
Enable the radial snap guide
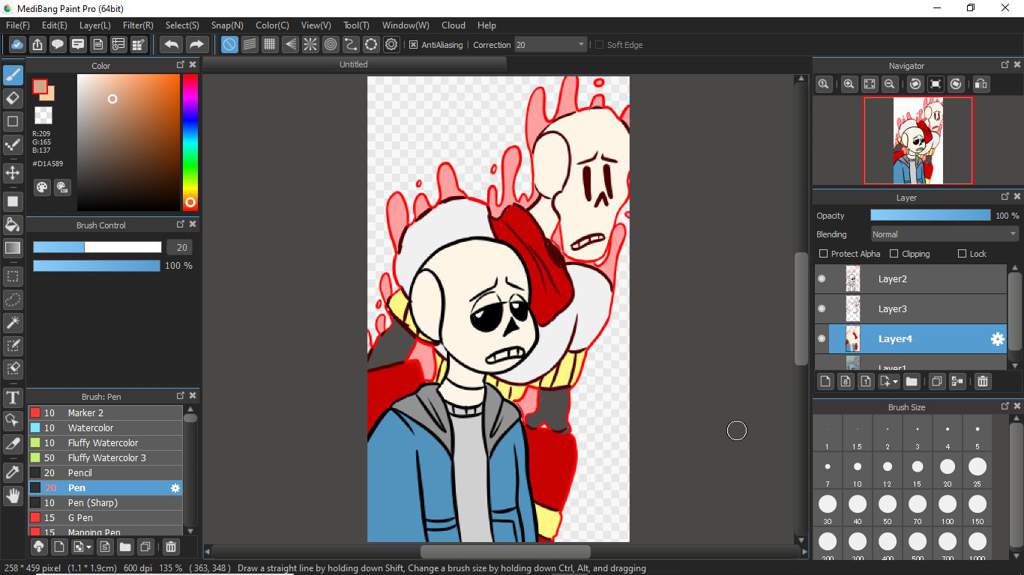[x=310, y=44]
